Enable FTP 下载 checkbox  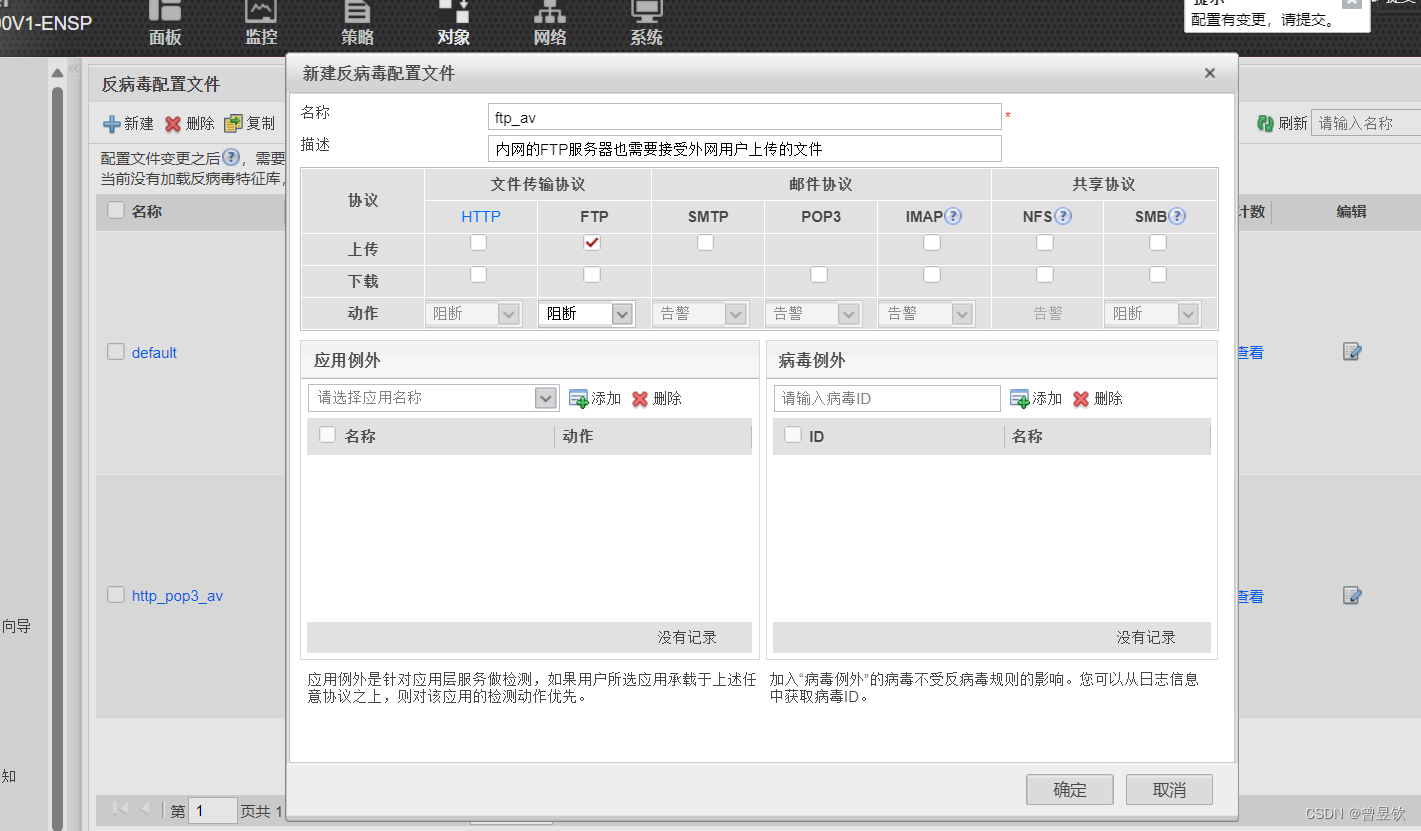(x=592, y=274)
